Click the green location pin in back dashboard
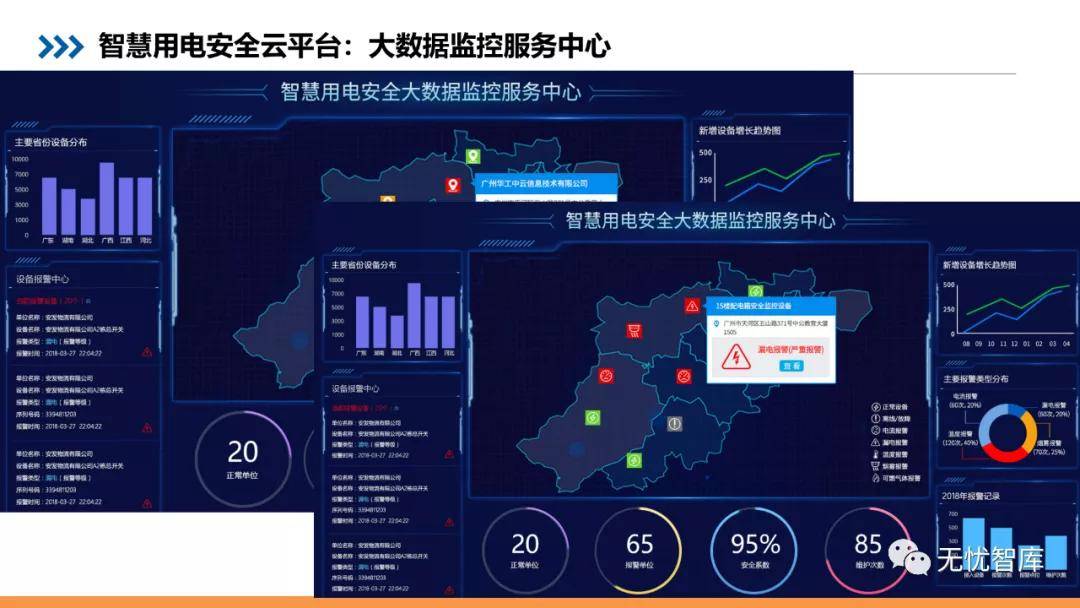This screenshot has width=1080, height=608. pyautogui.click(x=473, y=156)
